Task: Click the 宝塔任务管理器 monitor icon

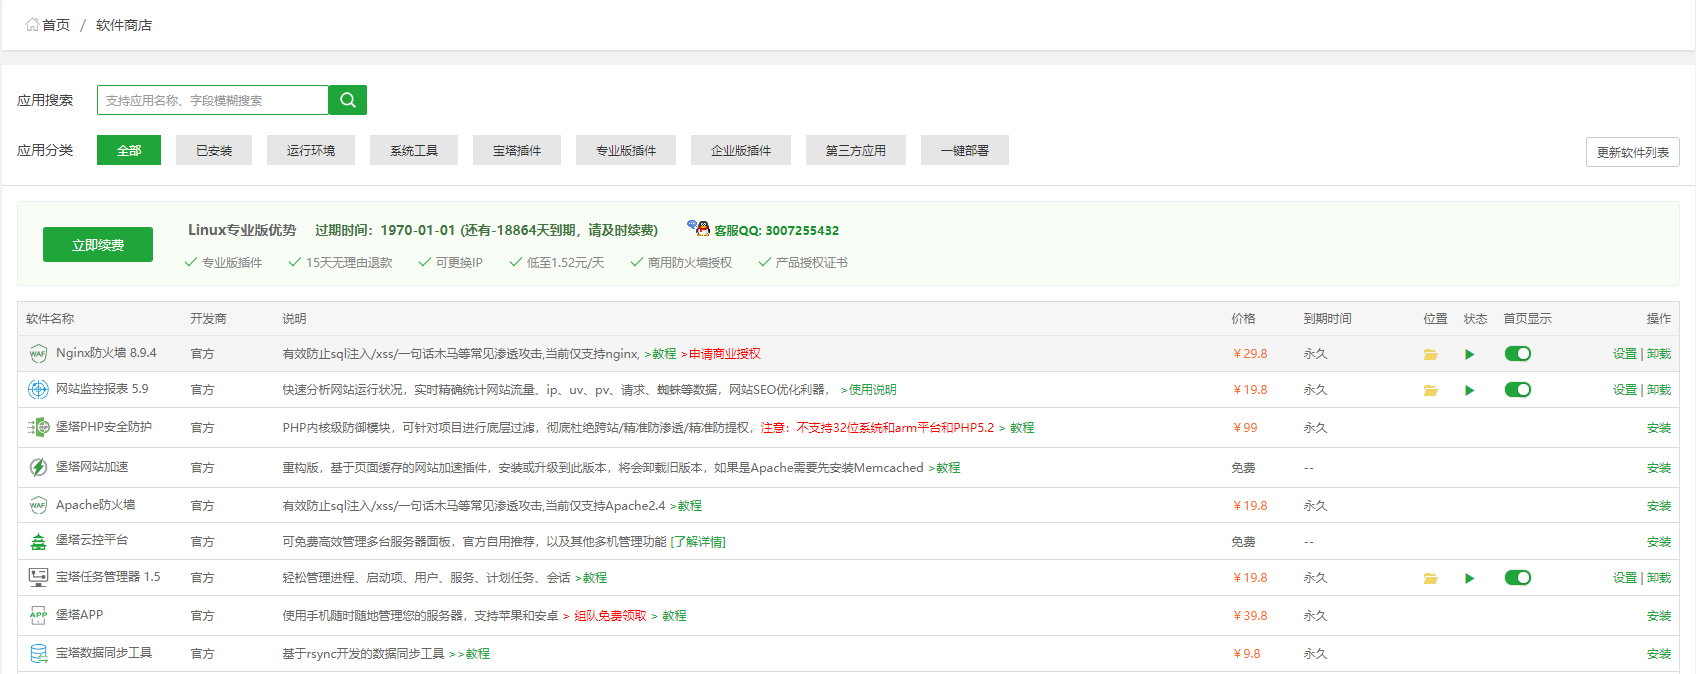Action: (38, 578)
